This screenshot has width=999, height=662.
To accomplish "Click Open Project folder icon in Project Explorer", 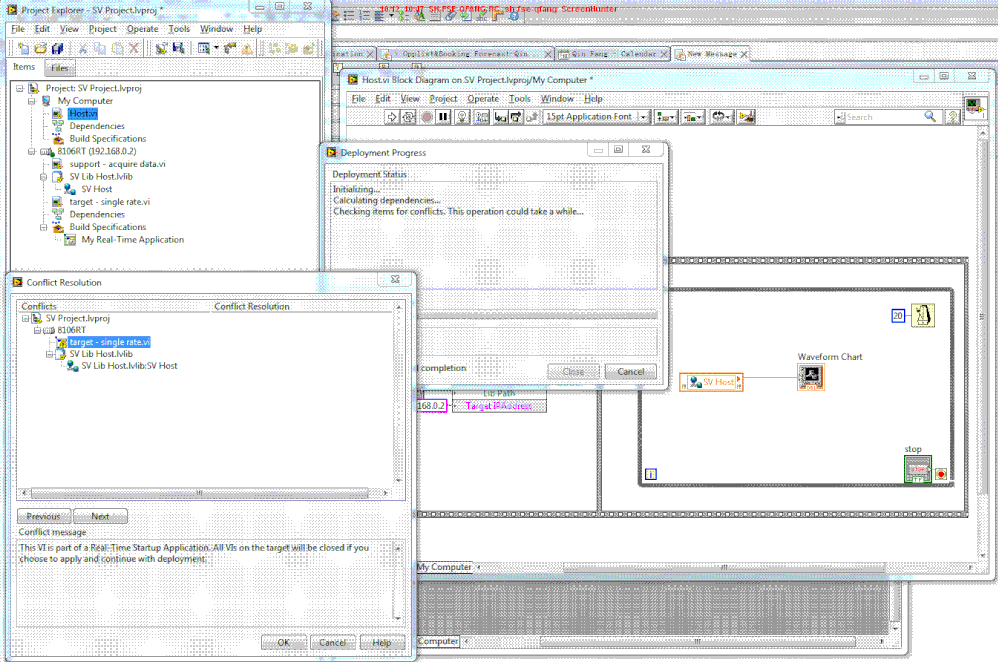I will 40,48.
